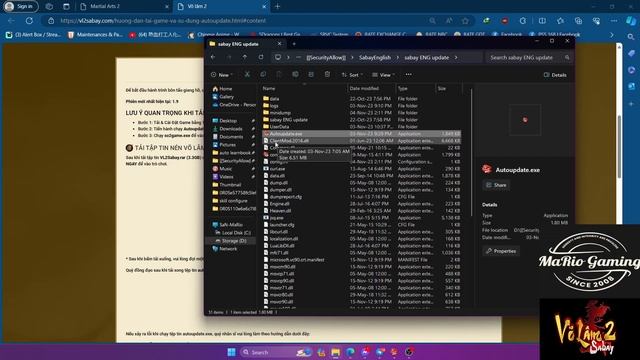The image size is (640, 360).
Task: Click the Paste icon in Explorer toolbar
Action: 279,75
